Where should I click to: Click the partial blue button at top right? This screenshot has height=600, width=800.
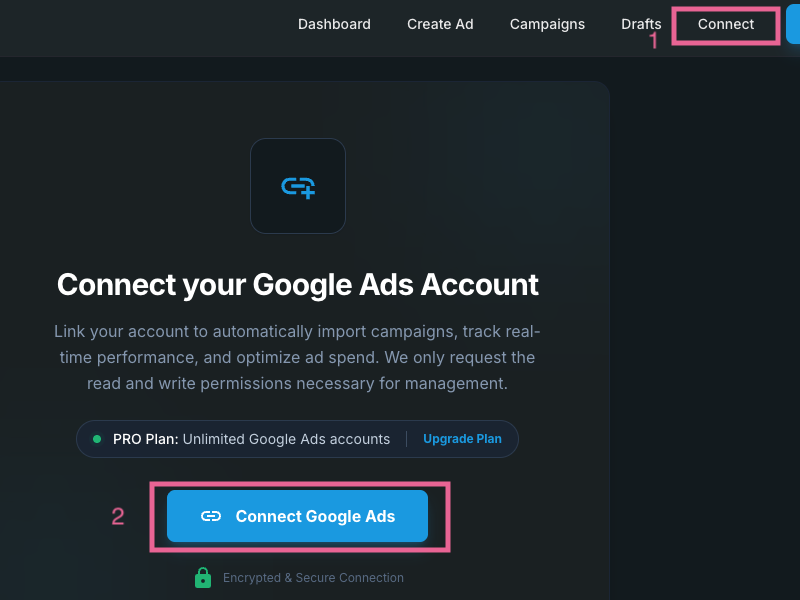point(795,24)
